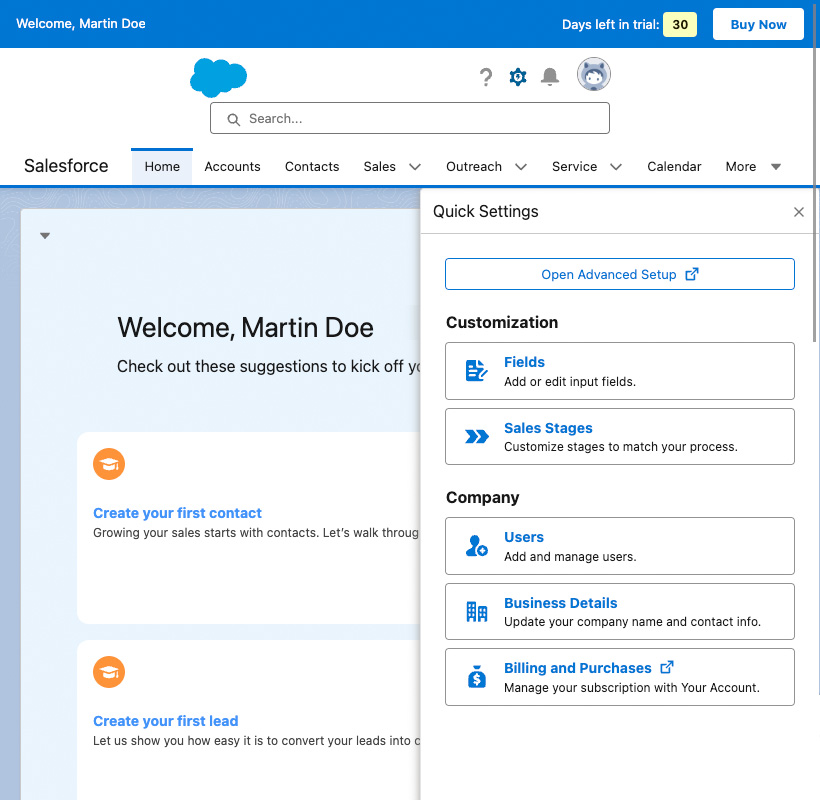Click the Buy Now button
Viewport: 820px width, 800px height.
(x=758, y=24)
